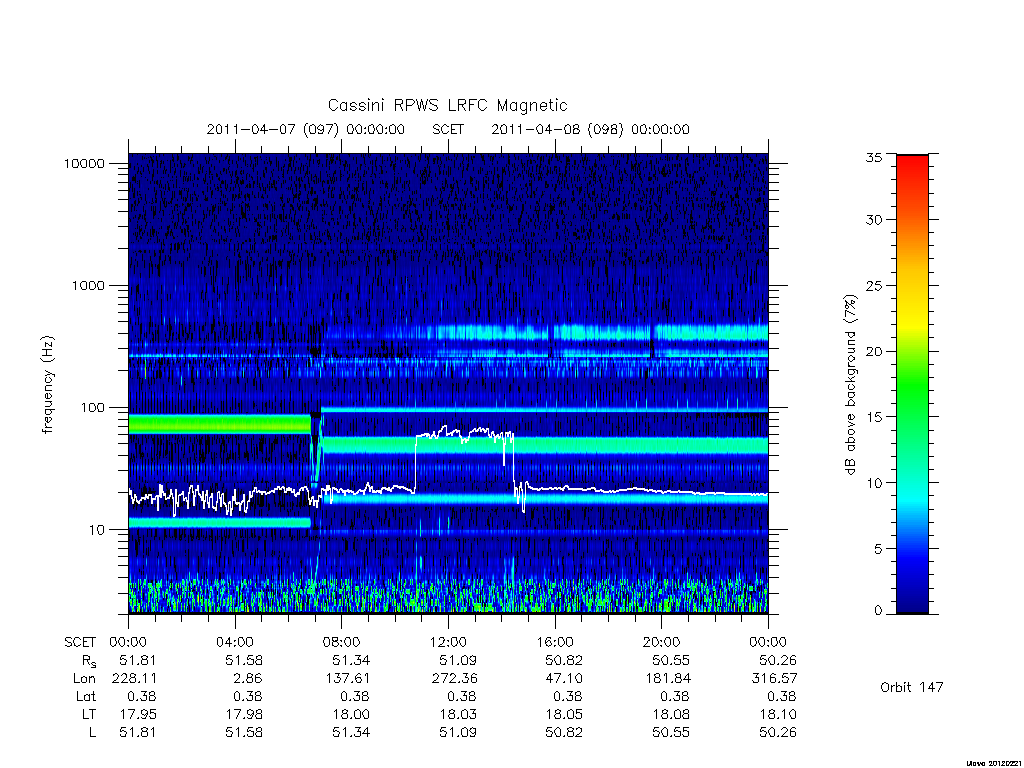Click the '15' color scale value
Screen dimensions: 1024x768
click(874, 417)
